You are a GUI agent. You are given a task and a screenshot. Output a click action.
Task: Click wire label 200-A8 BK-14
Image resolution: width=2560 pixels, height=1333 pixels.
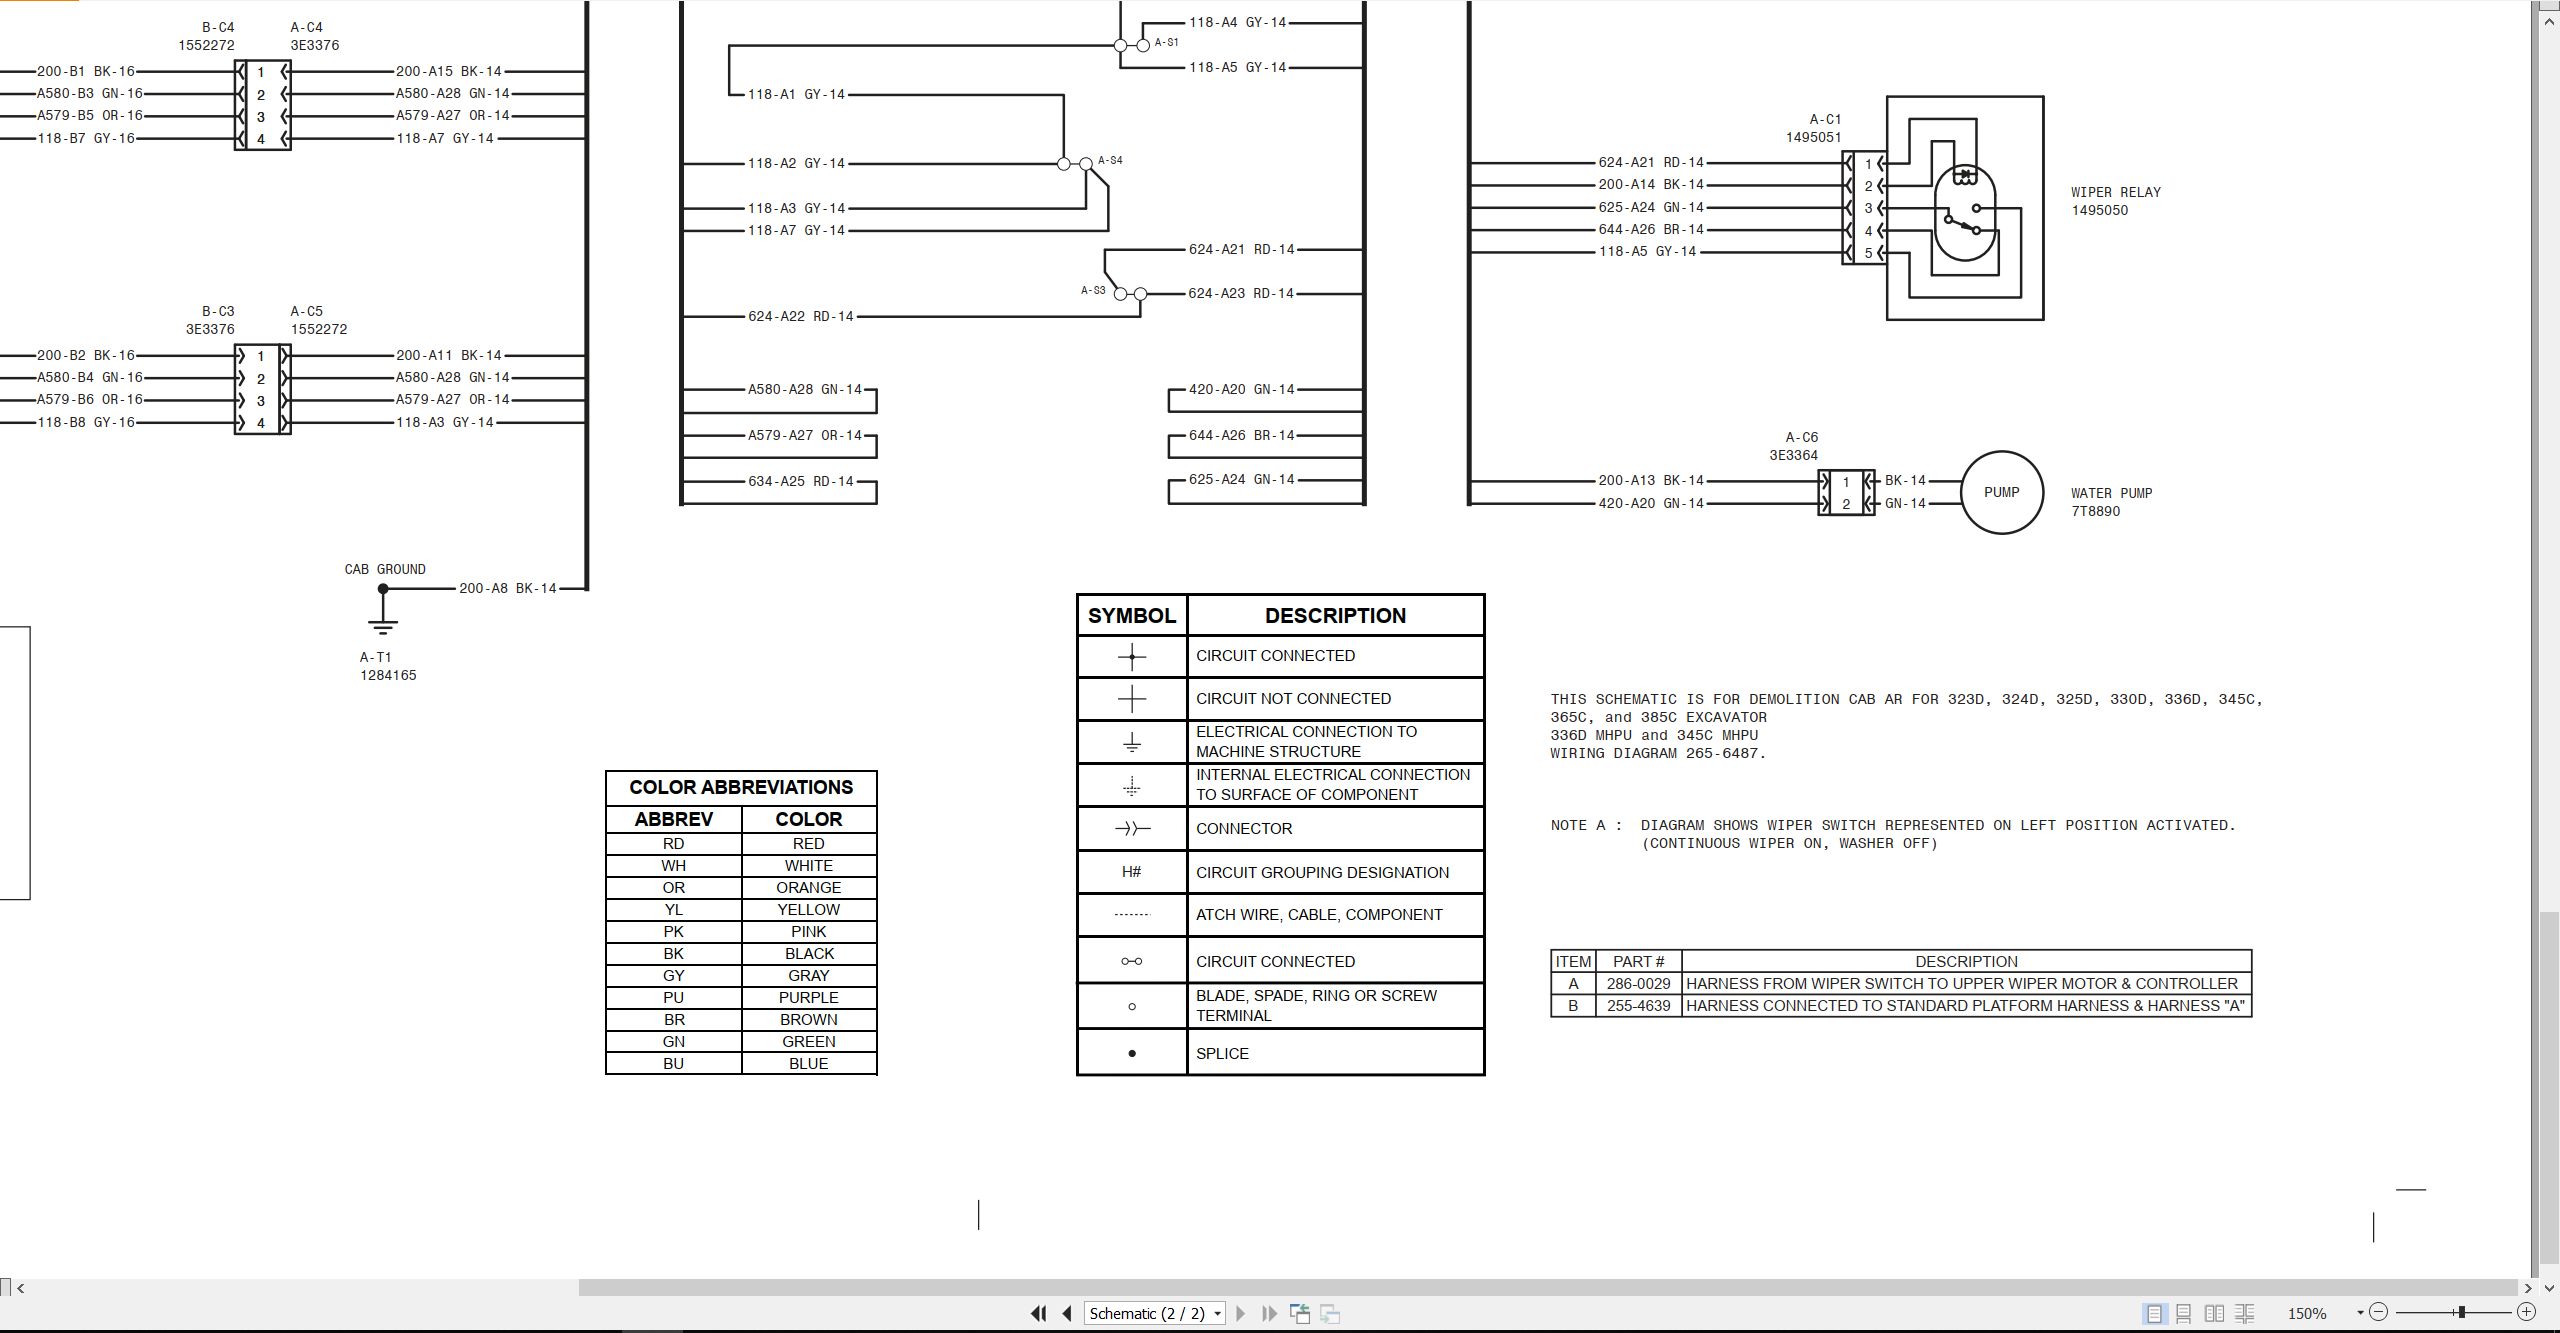coord(508,588)
